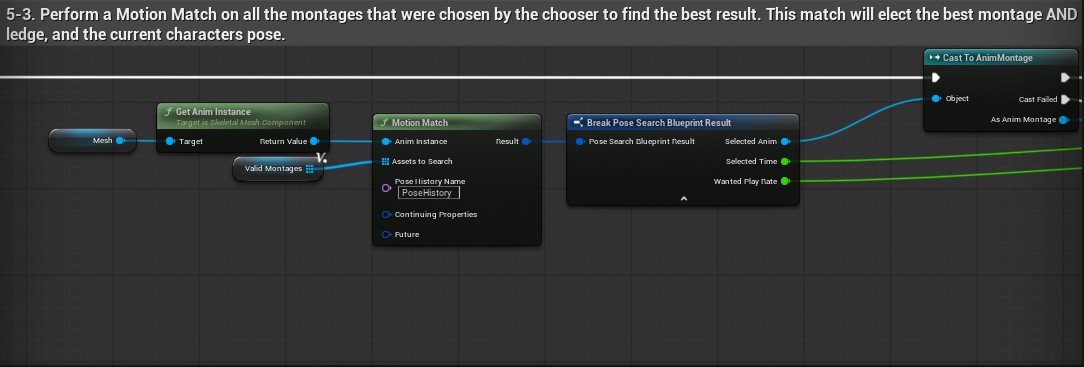1084x367 pixels.
Task: Click the Valid Montages array output pin
Action: tap(309, 168)
